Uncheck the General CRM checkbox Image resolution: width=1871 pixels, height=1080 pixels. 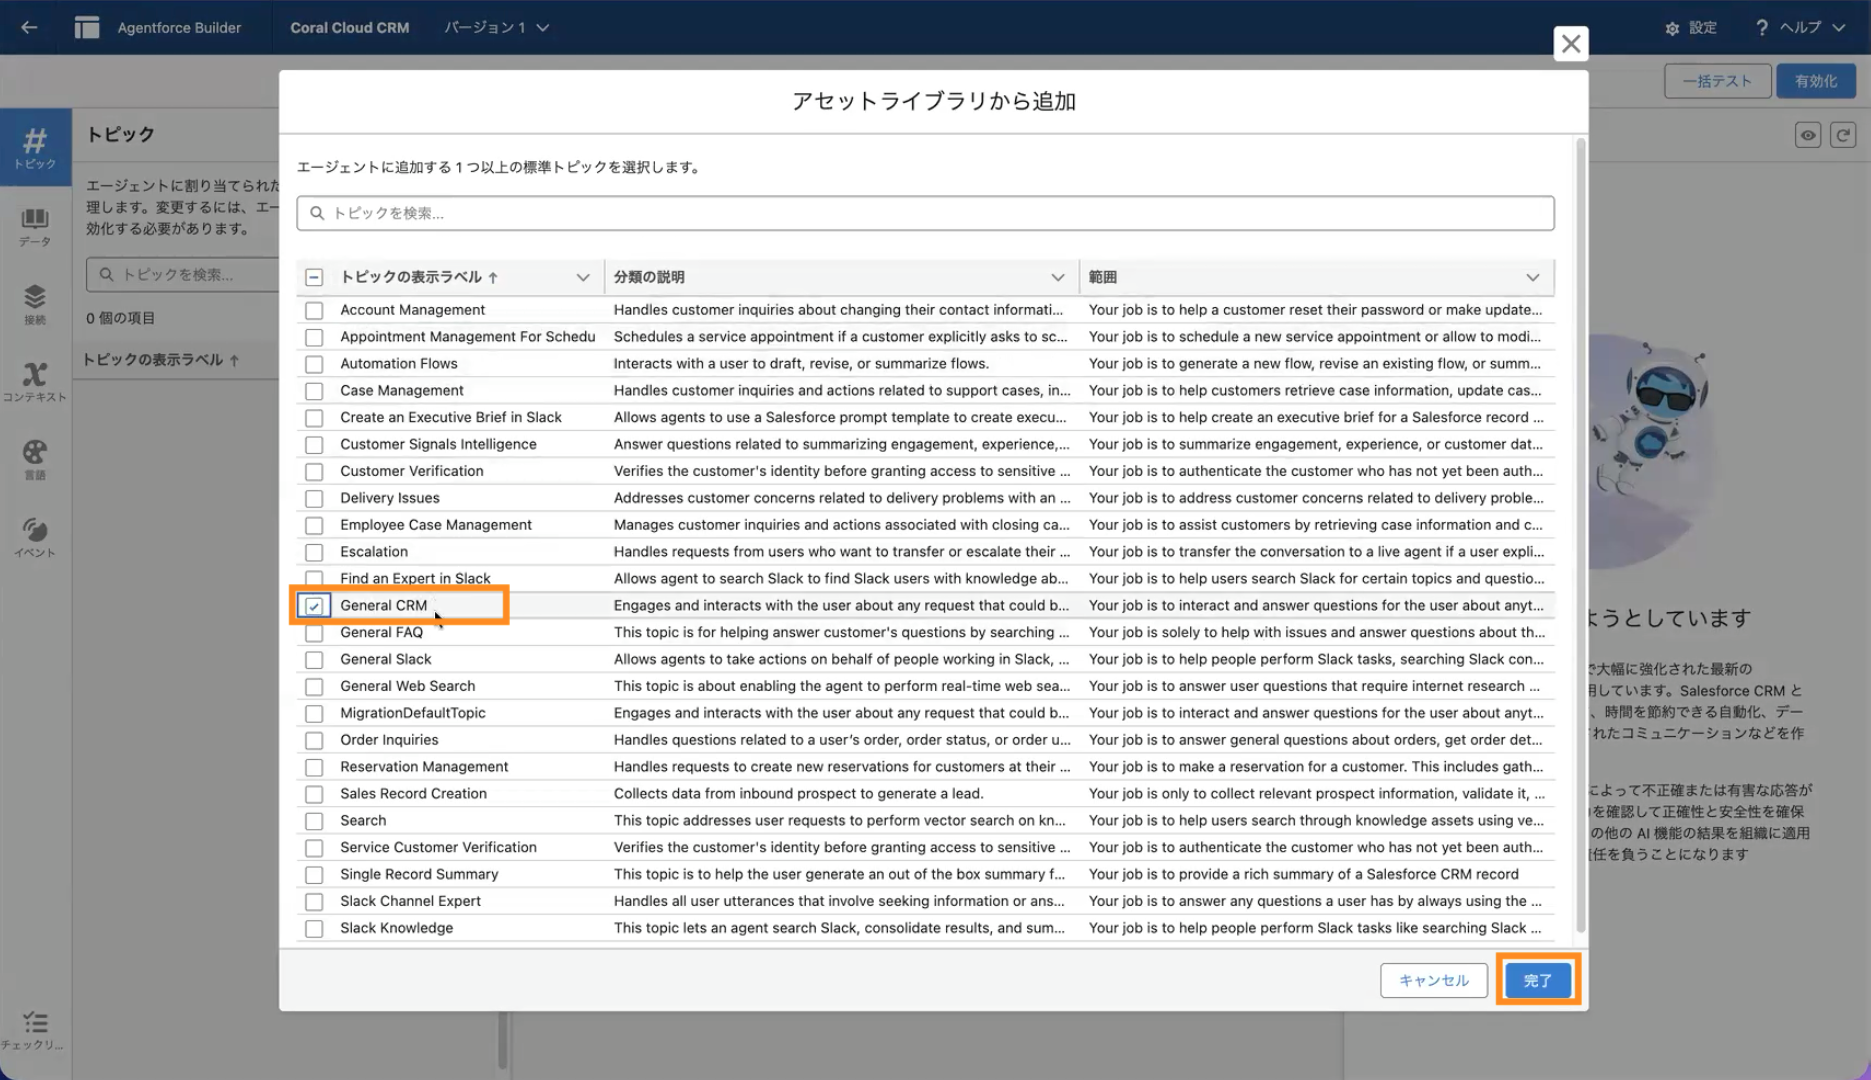(x=314, y=606)
